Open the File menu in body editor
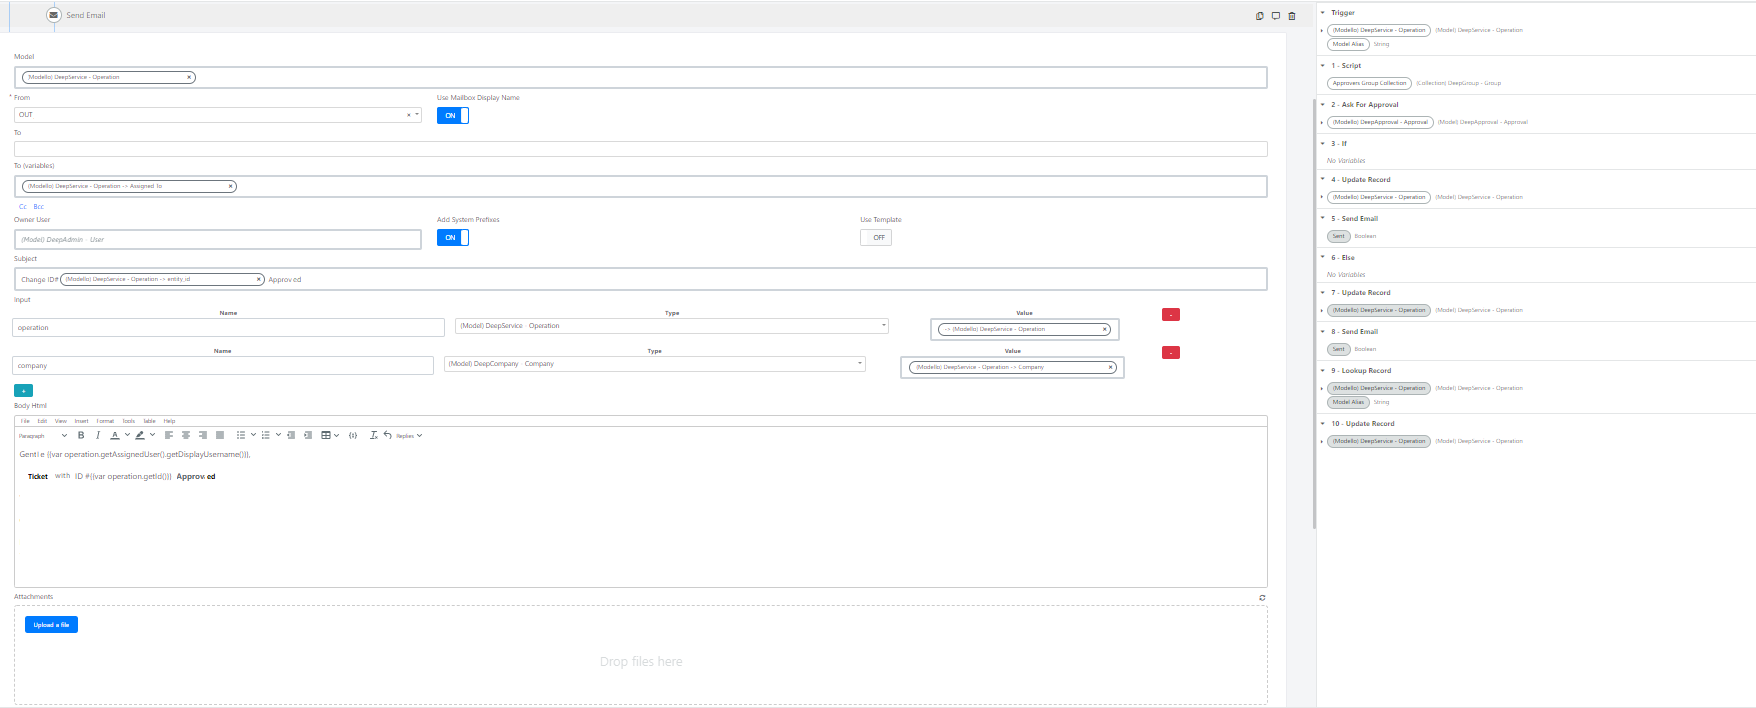The width and height of the screenshot is (1756, 708). point(25,421)
